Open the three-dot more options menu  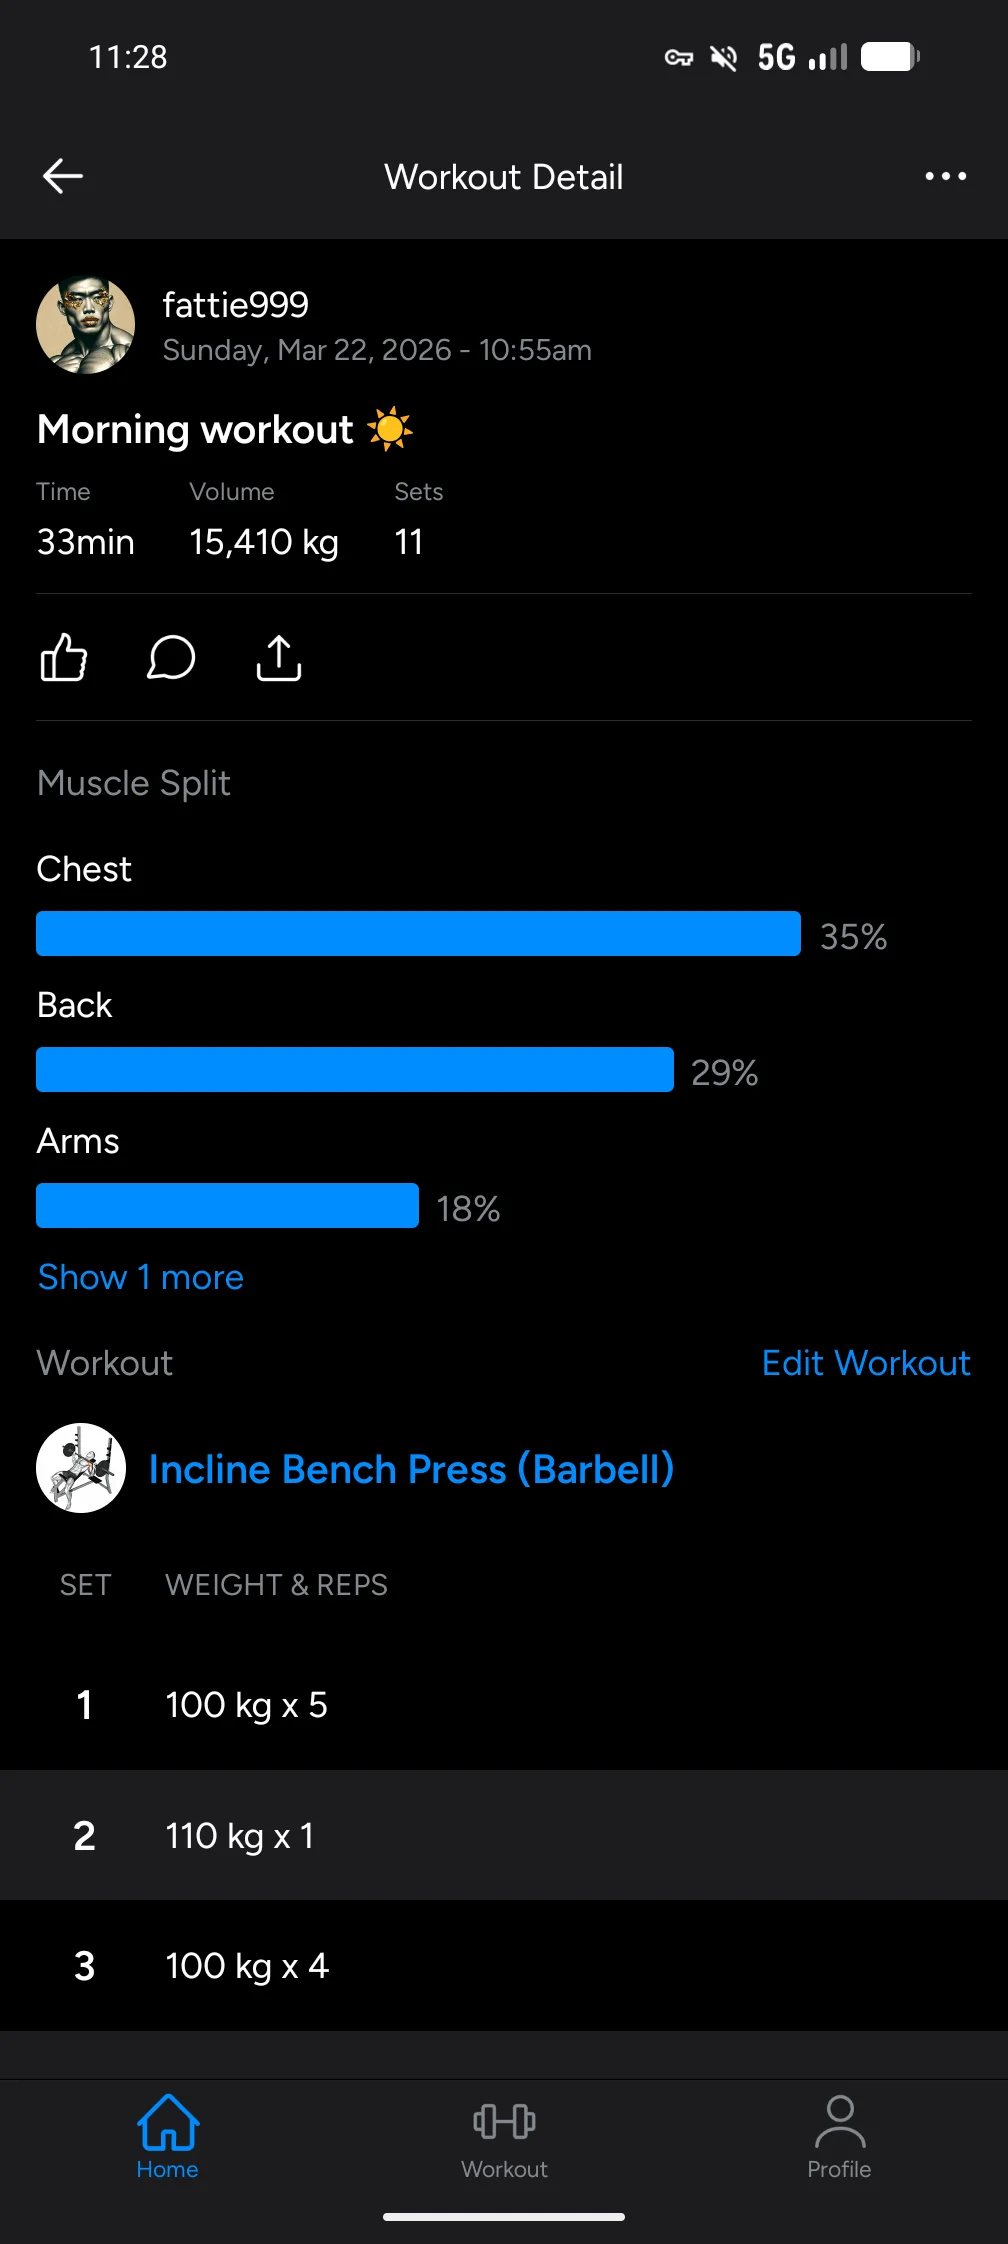point(945,176)
